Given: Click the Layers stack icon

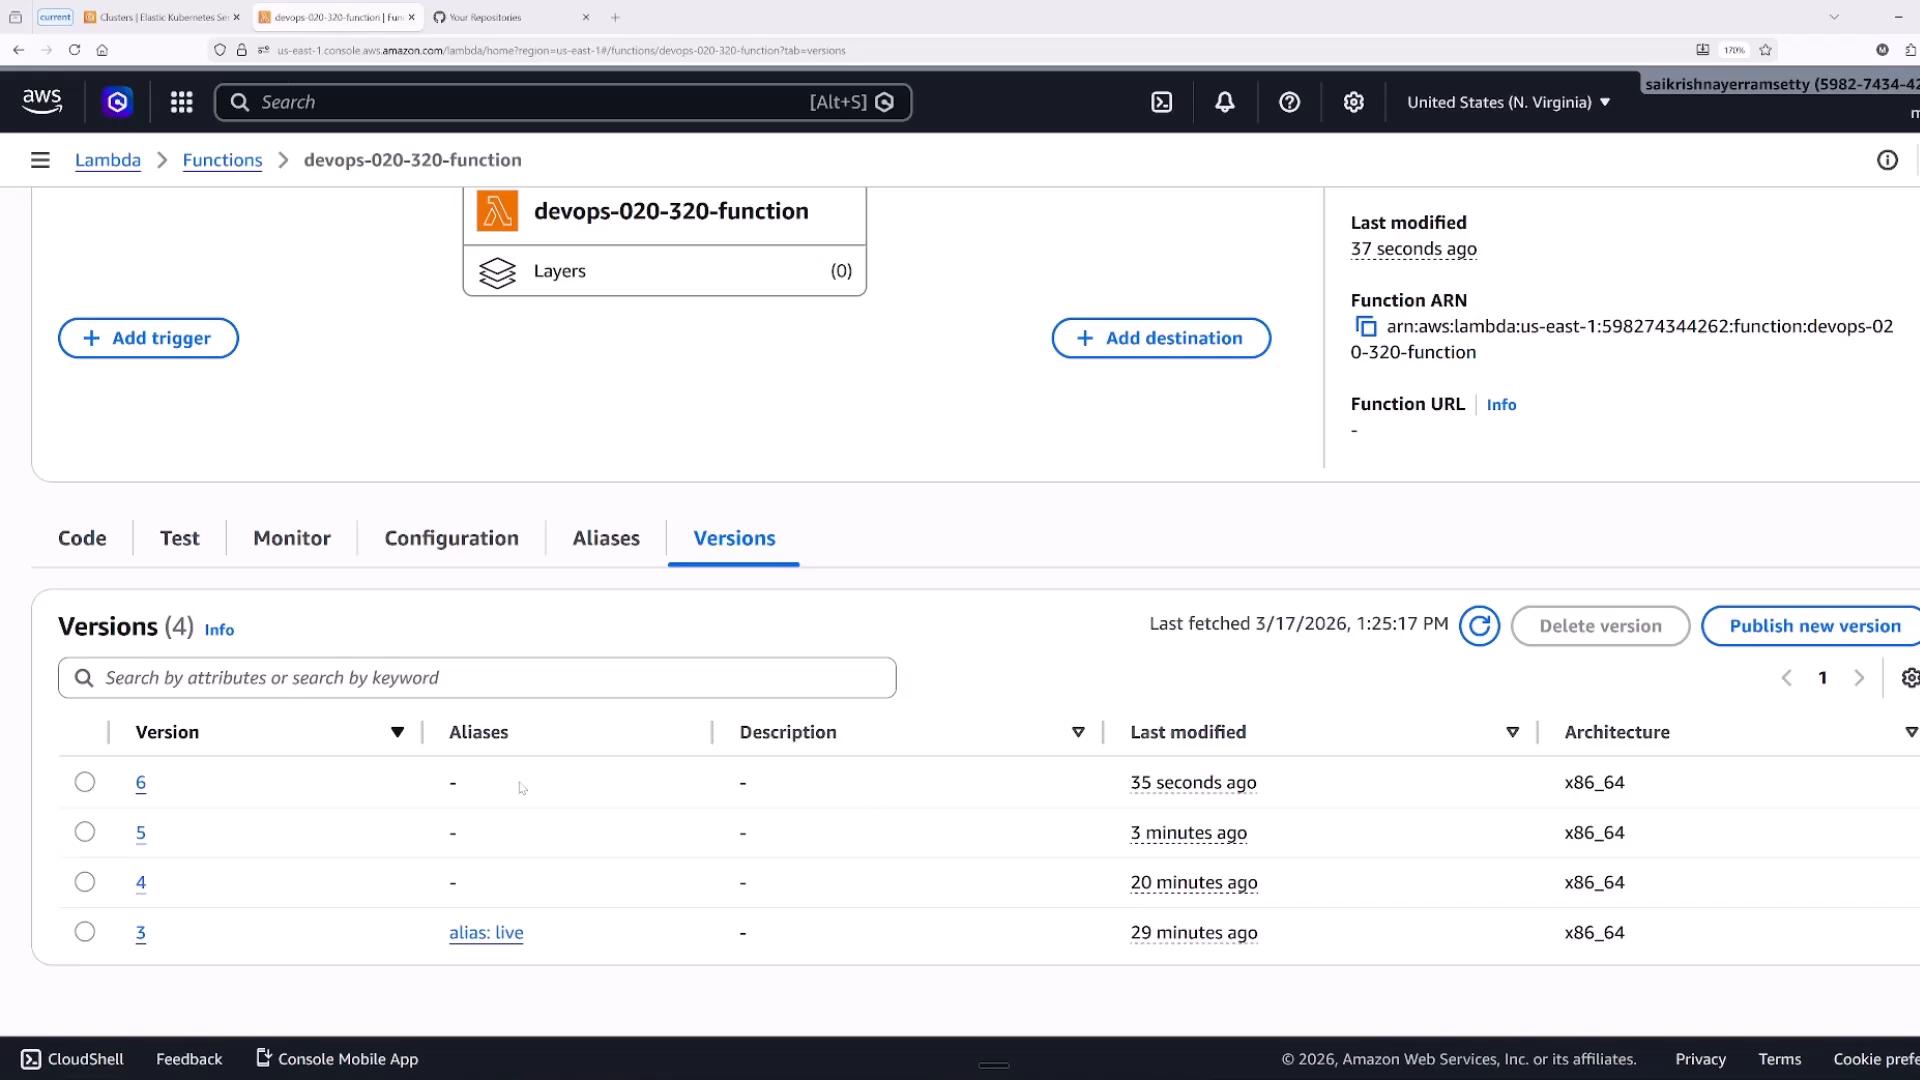Looking at the screenshot, I should [x=497, y=272].
